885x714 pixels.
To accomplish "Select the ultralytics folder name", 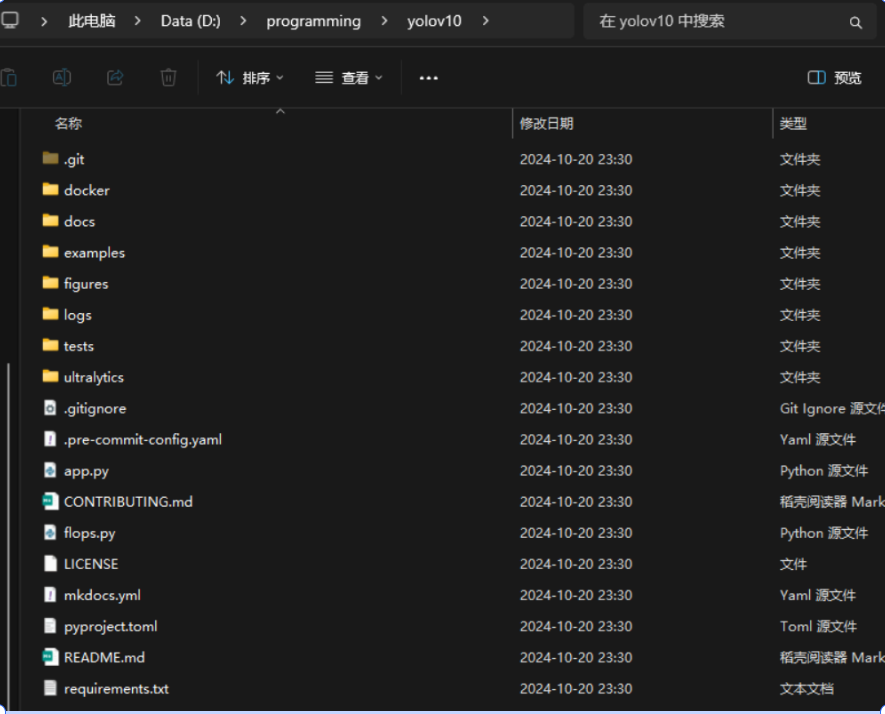I will pyautogui.click(x=94, y=377).
